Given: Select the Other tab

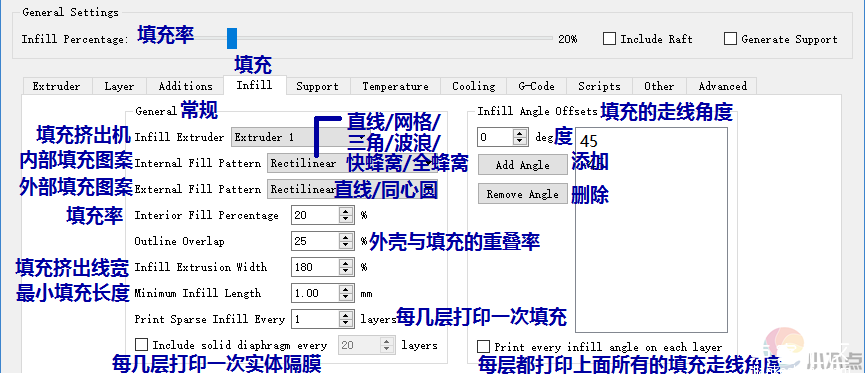Looking at the screenshot, I should coord(659,86).
